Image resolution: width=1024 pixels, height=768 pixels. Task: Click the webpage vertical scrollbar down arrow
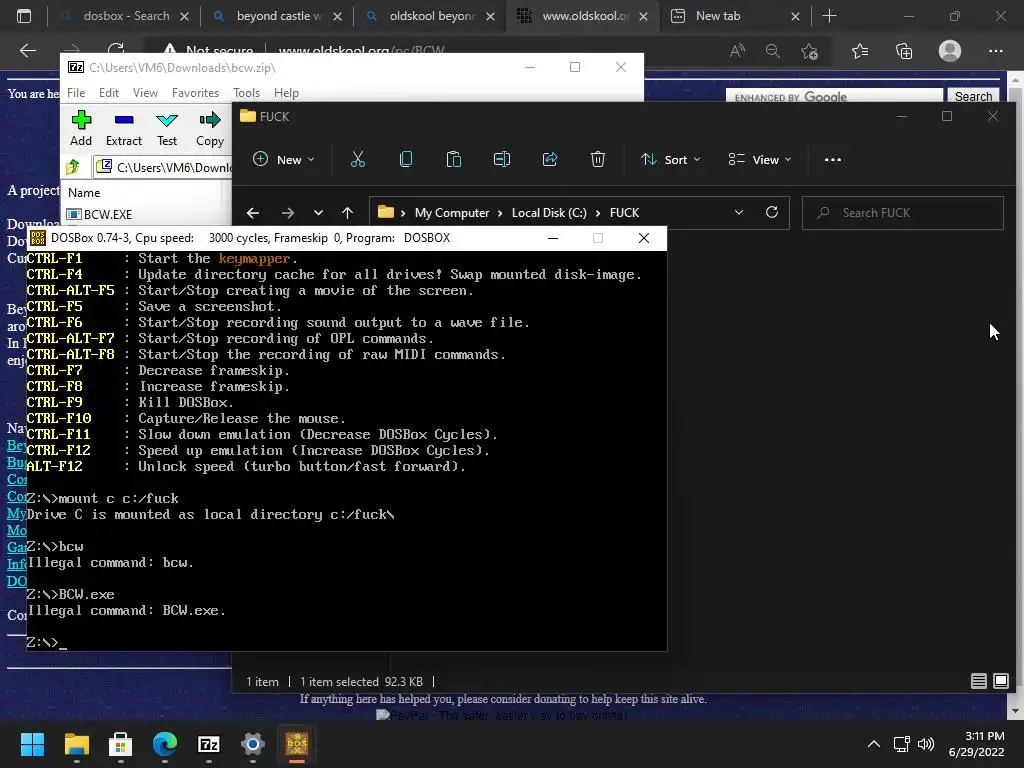1016,711
